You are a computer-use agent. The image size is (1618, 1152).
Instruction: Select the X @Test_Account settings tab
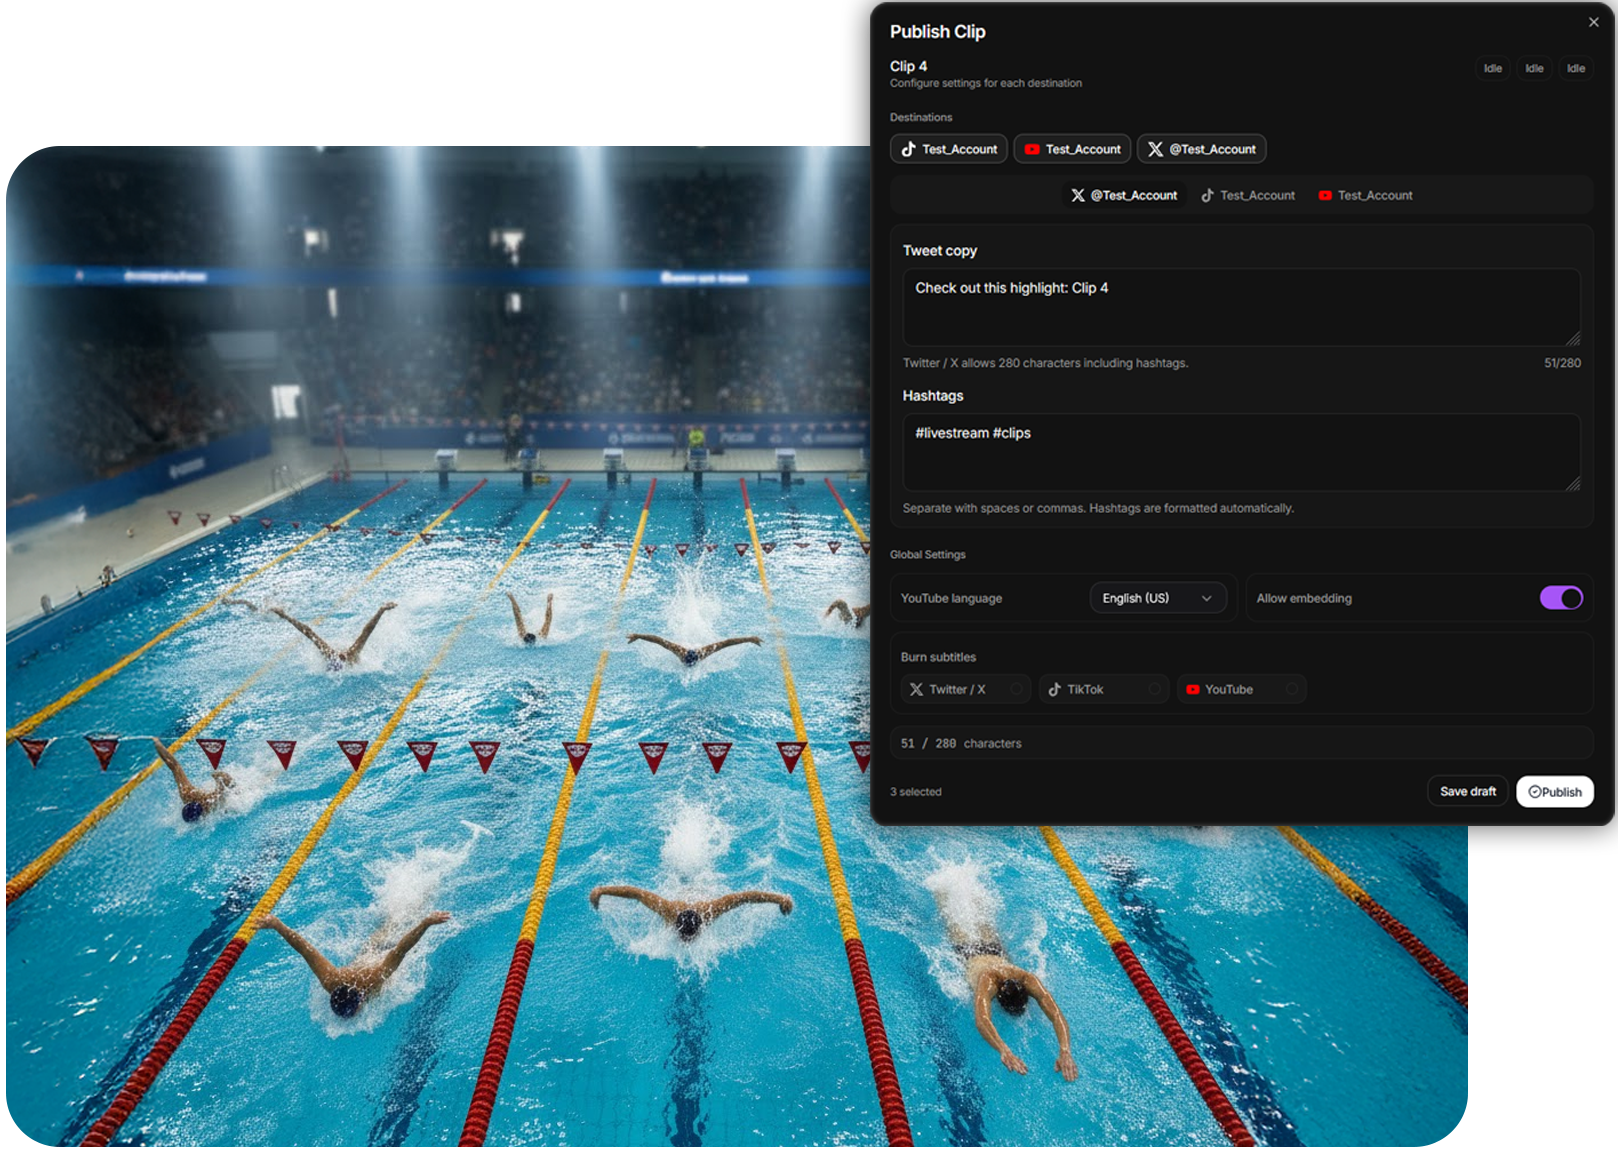(1124, 196)
